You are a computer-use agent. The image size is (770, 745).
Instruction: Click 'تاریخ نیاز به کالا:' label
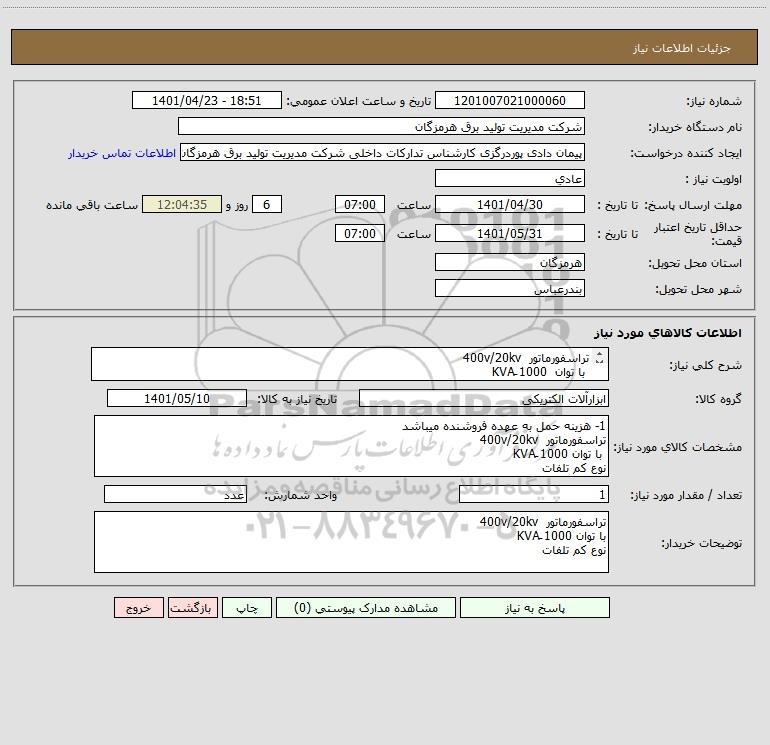298,400
